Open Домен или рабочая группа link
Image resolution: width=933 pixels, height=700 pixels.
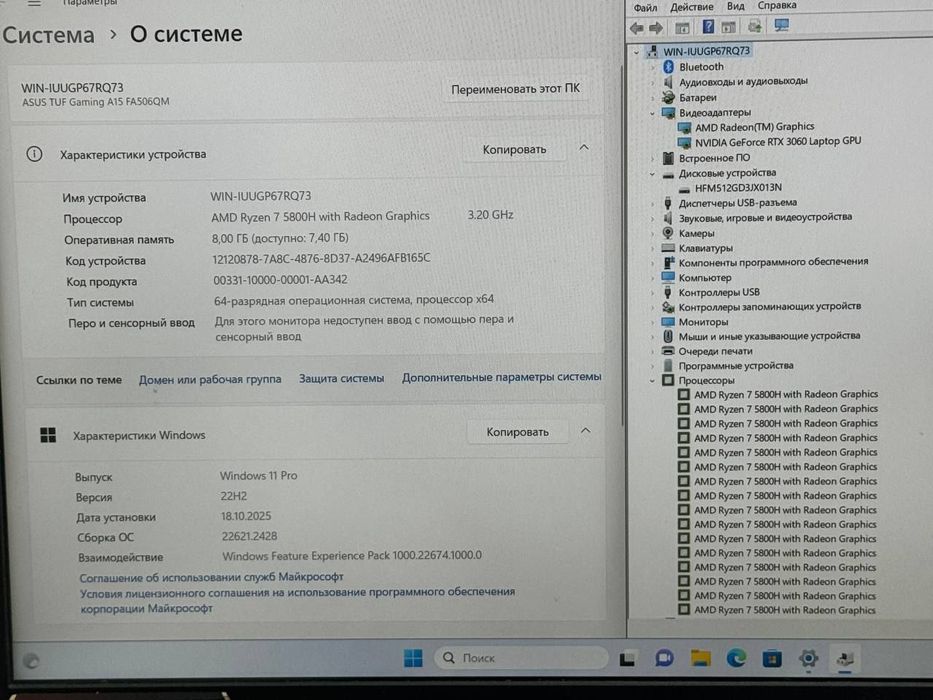coord(210,379)
